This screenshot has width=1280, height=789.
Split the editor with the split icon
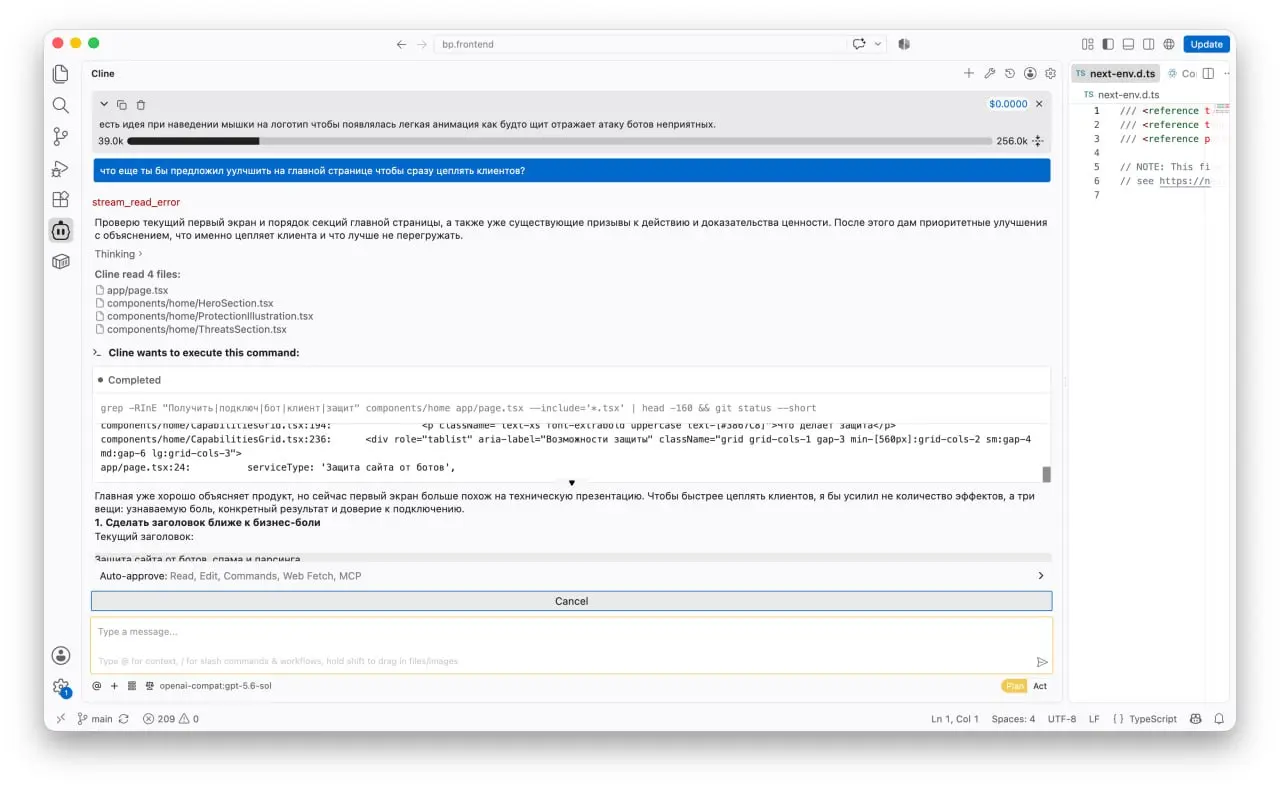(x=1208, y=73)
